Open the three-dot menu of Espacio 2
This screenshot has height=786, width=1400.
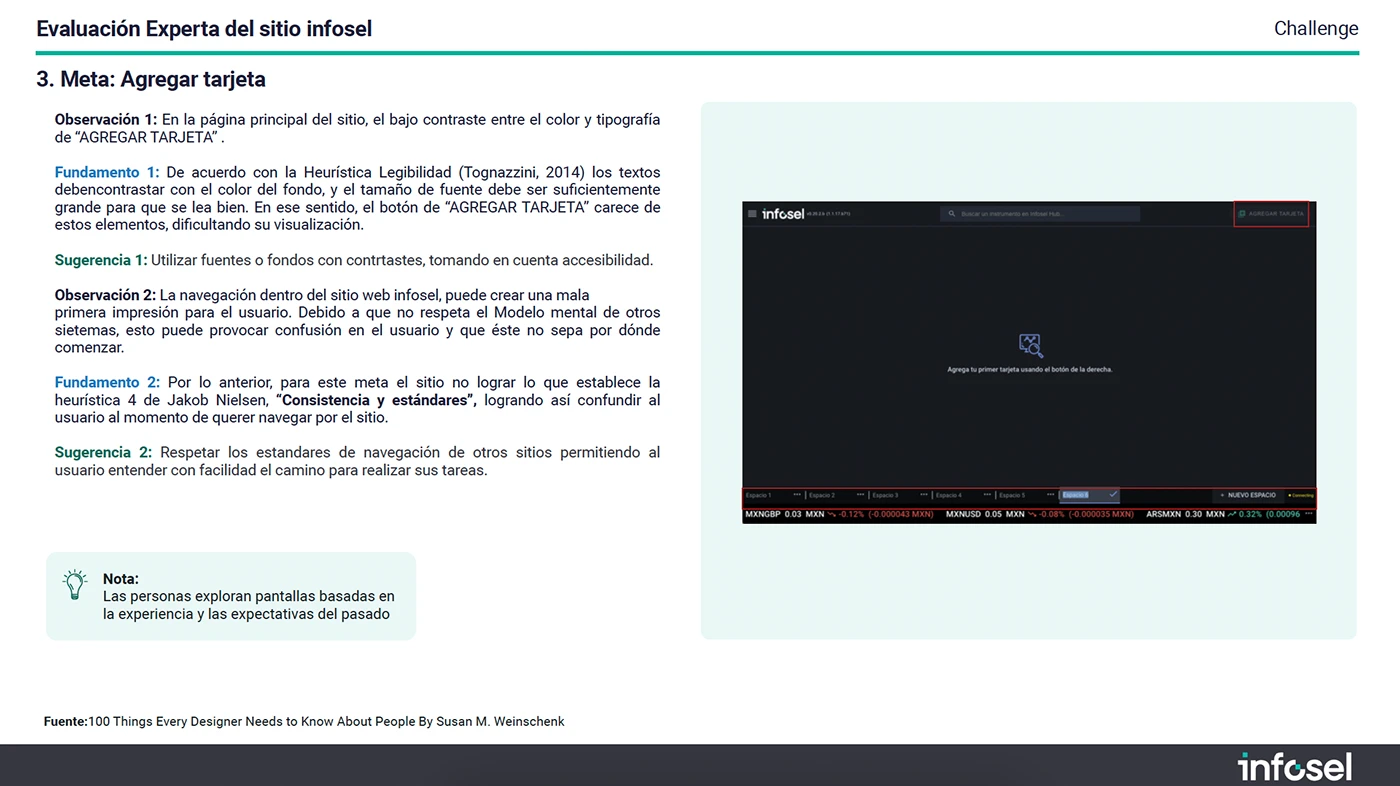[860, 495]
